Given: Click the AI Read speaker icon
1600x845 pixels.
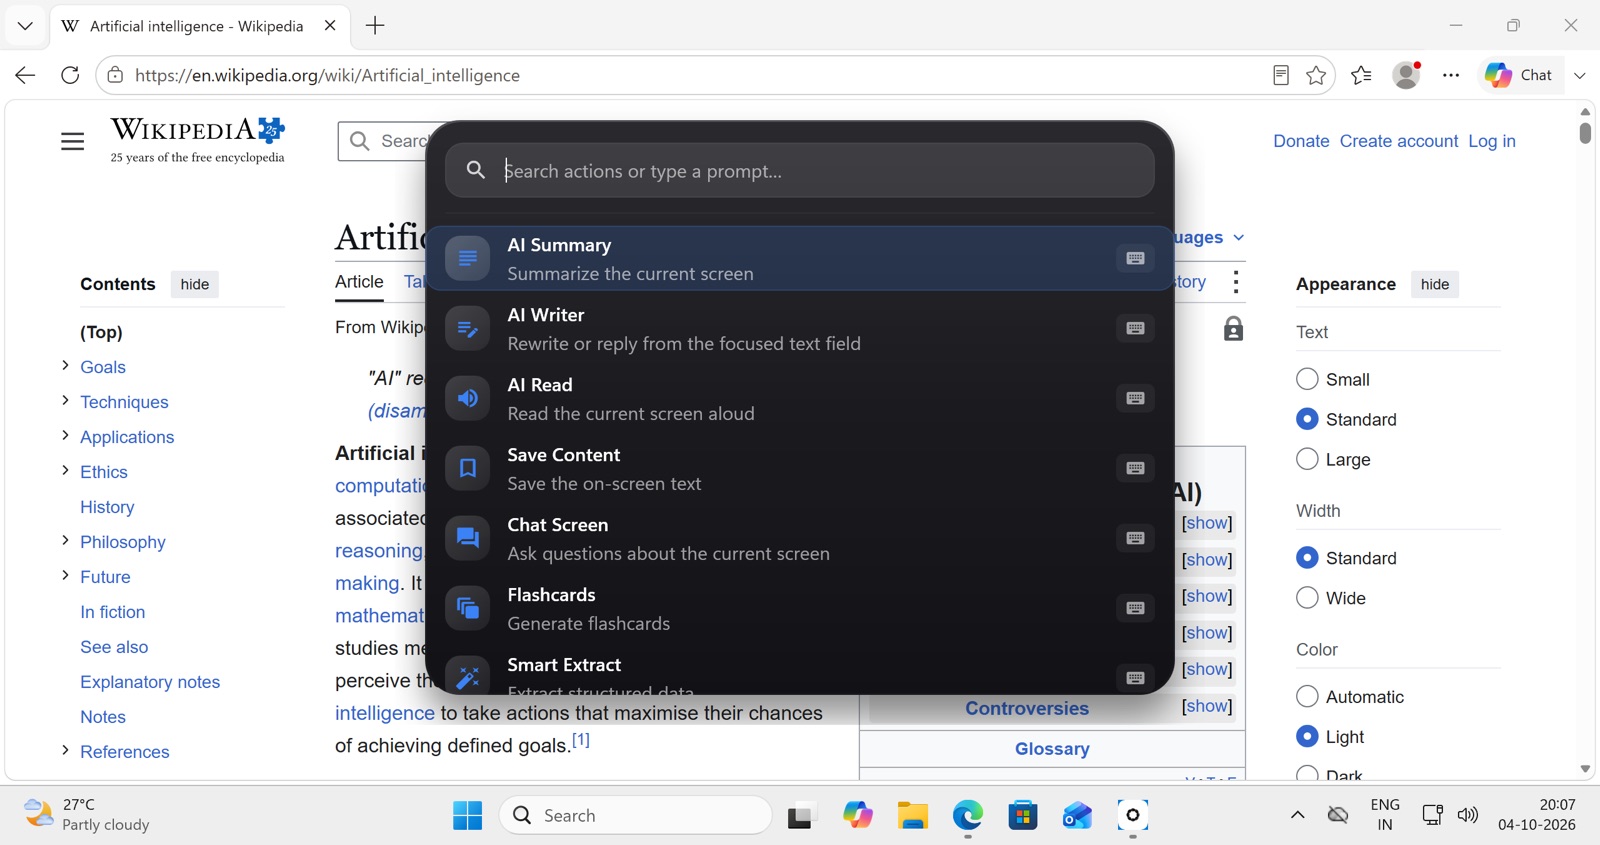Looking at the screenshot, I should pyautogui.click(x=467, y=398).
